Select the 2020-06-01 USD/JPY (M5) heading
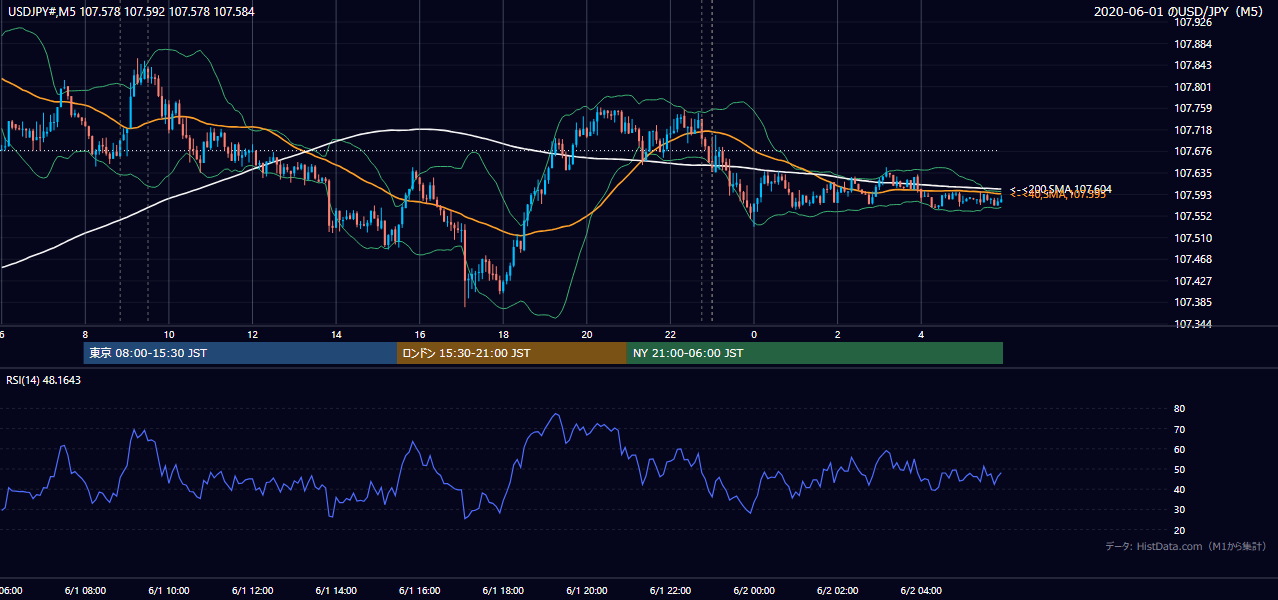1278x600 pixels. pyautogui.click(x=1180, y=12)
